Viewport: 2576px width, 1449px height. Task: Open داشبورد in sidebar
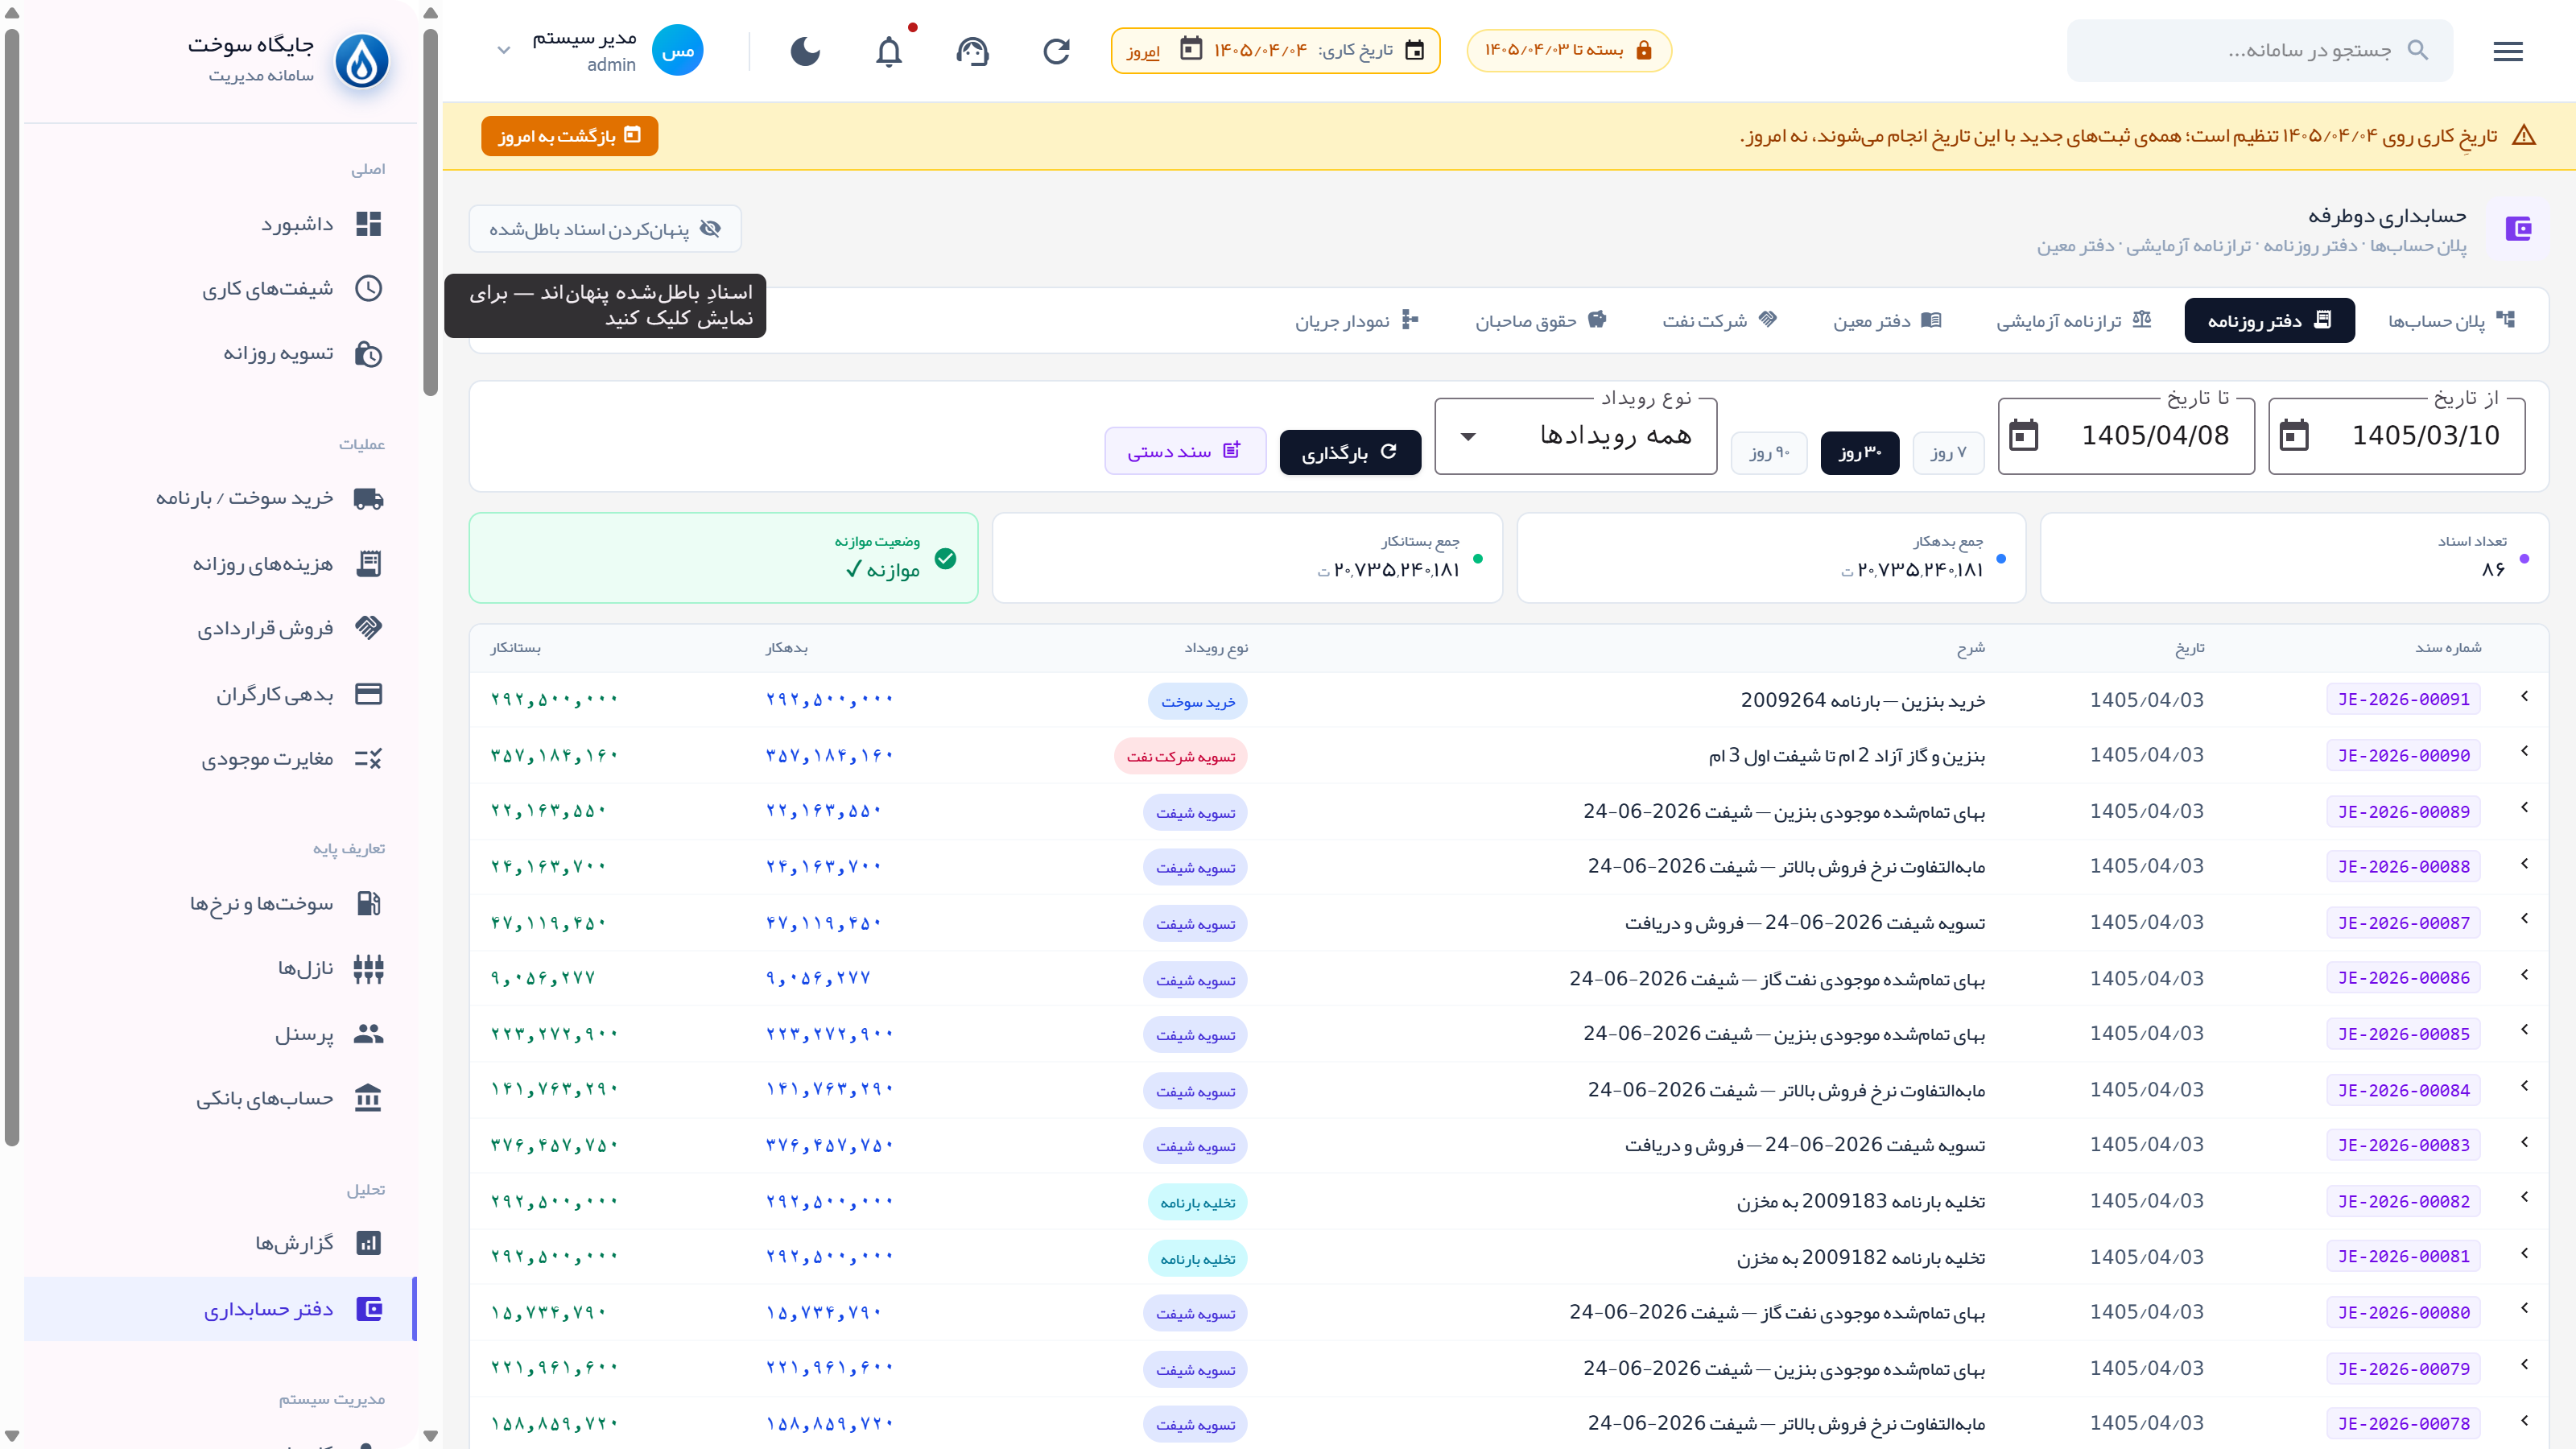[x=220, y=224]
